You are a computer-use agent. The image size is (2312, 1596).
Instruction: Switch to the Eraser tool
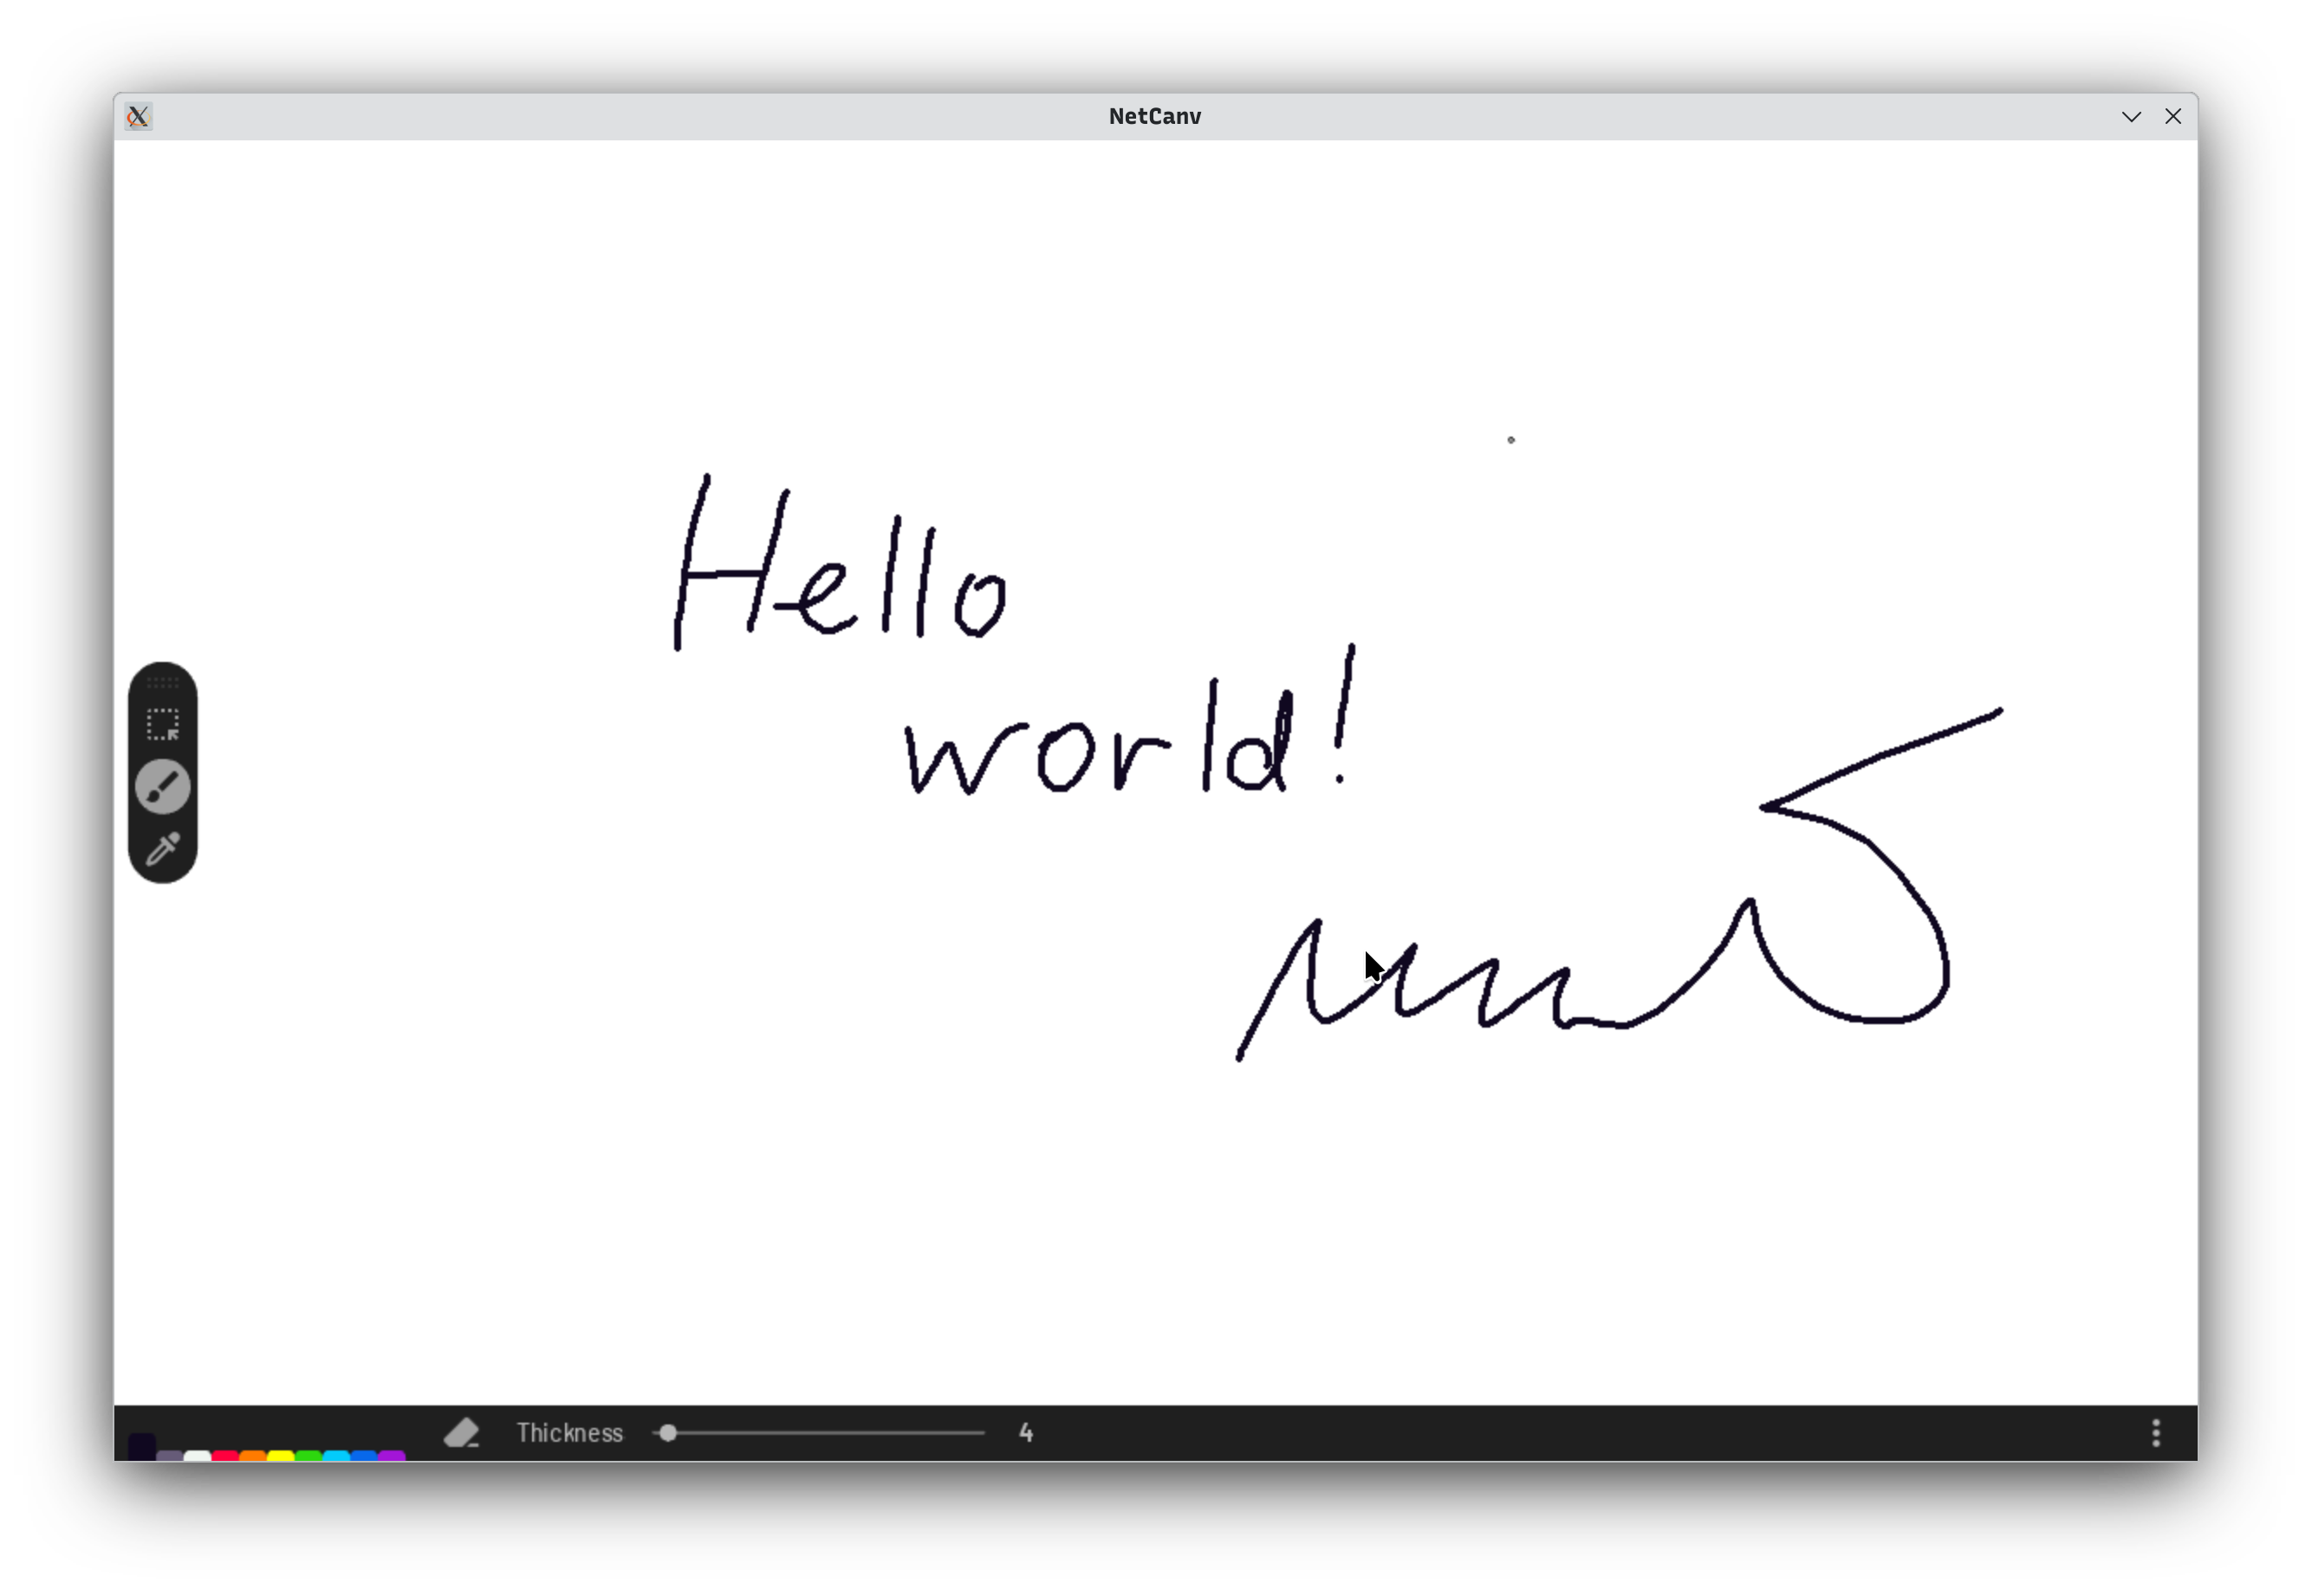pyautogui.click(x=461, y=1432)
